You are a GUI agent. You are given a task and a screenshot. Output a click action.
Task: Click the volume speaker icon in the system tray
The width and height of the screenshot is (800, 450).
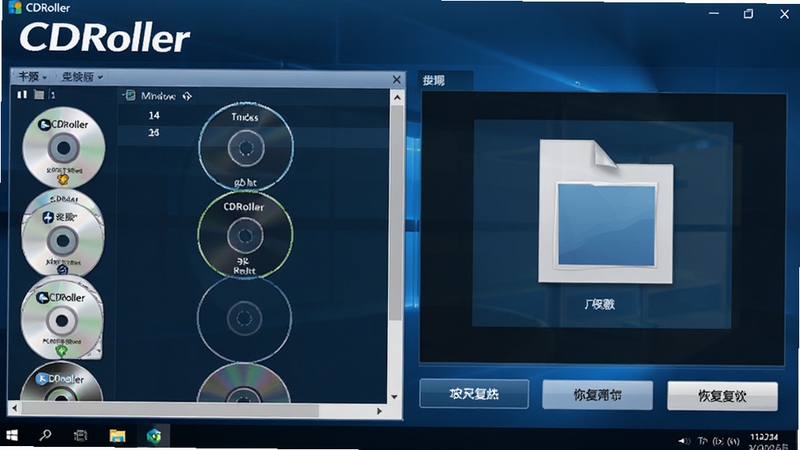[684, 441]
